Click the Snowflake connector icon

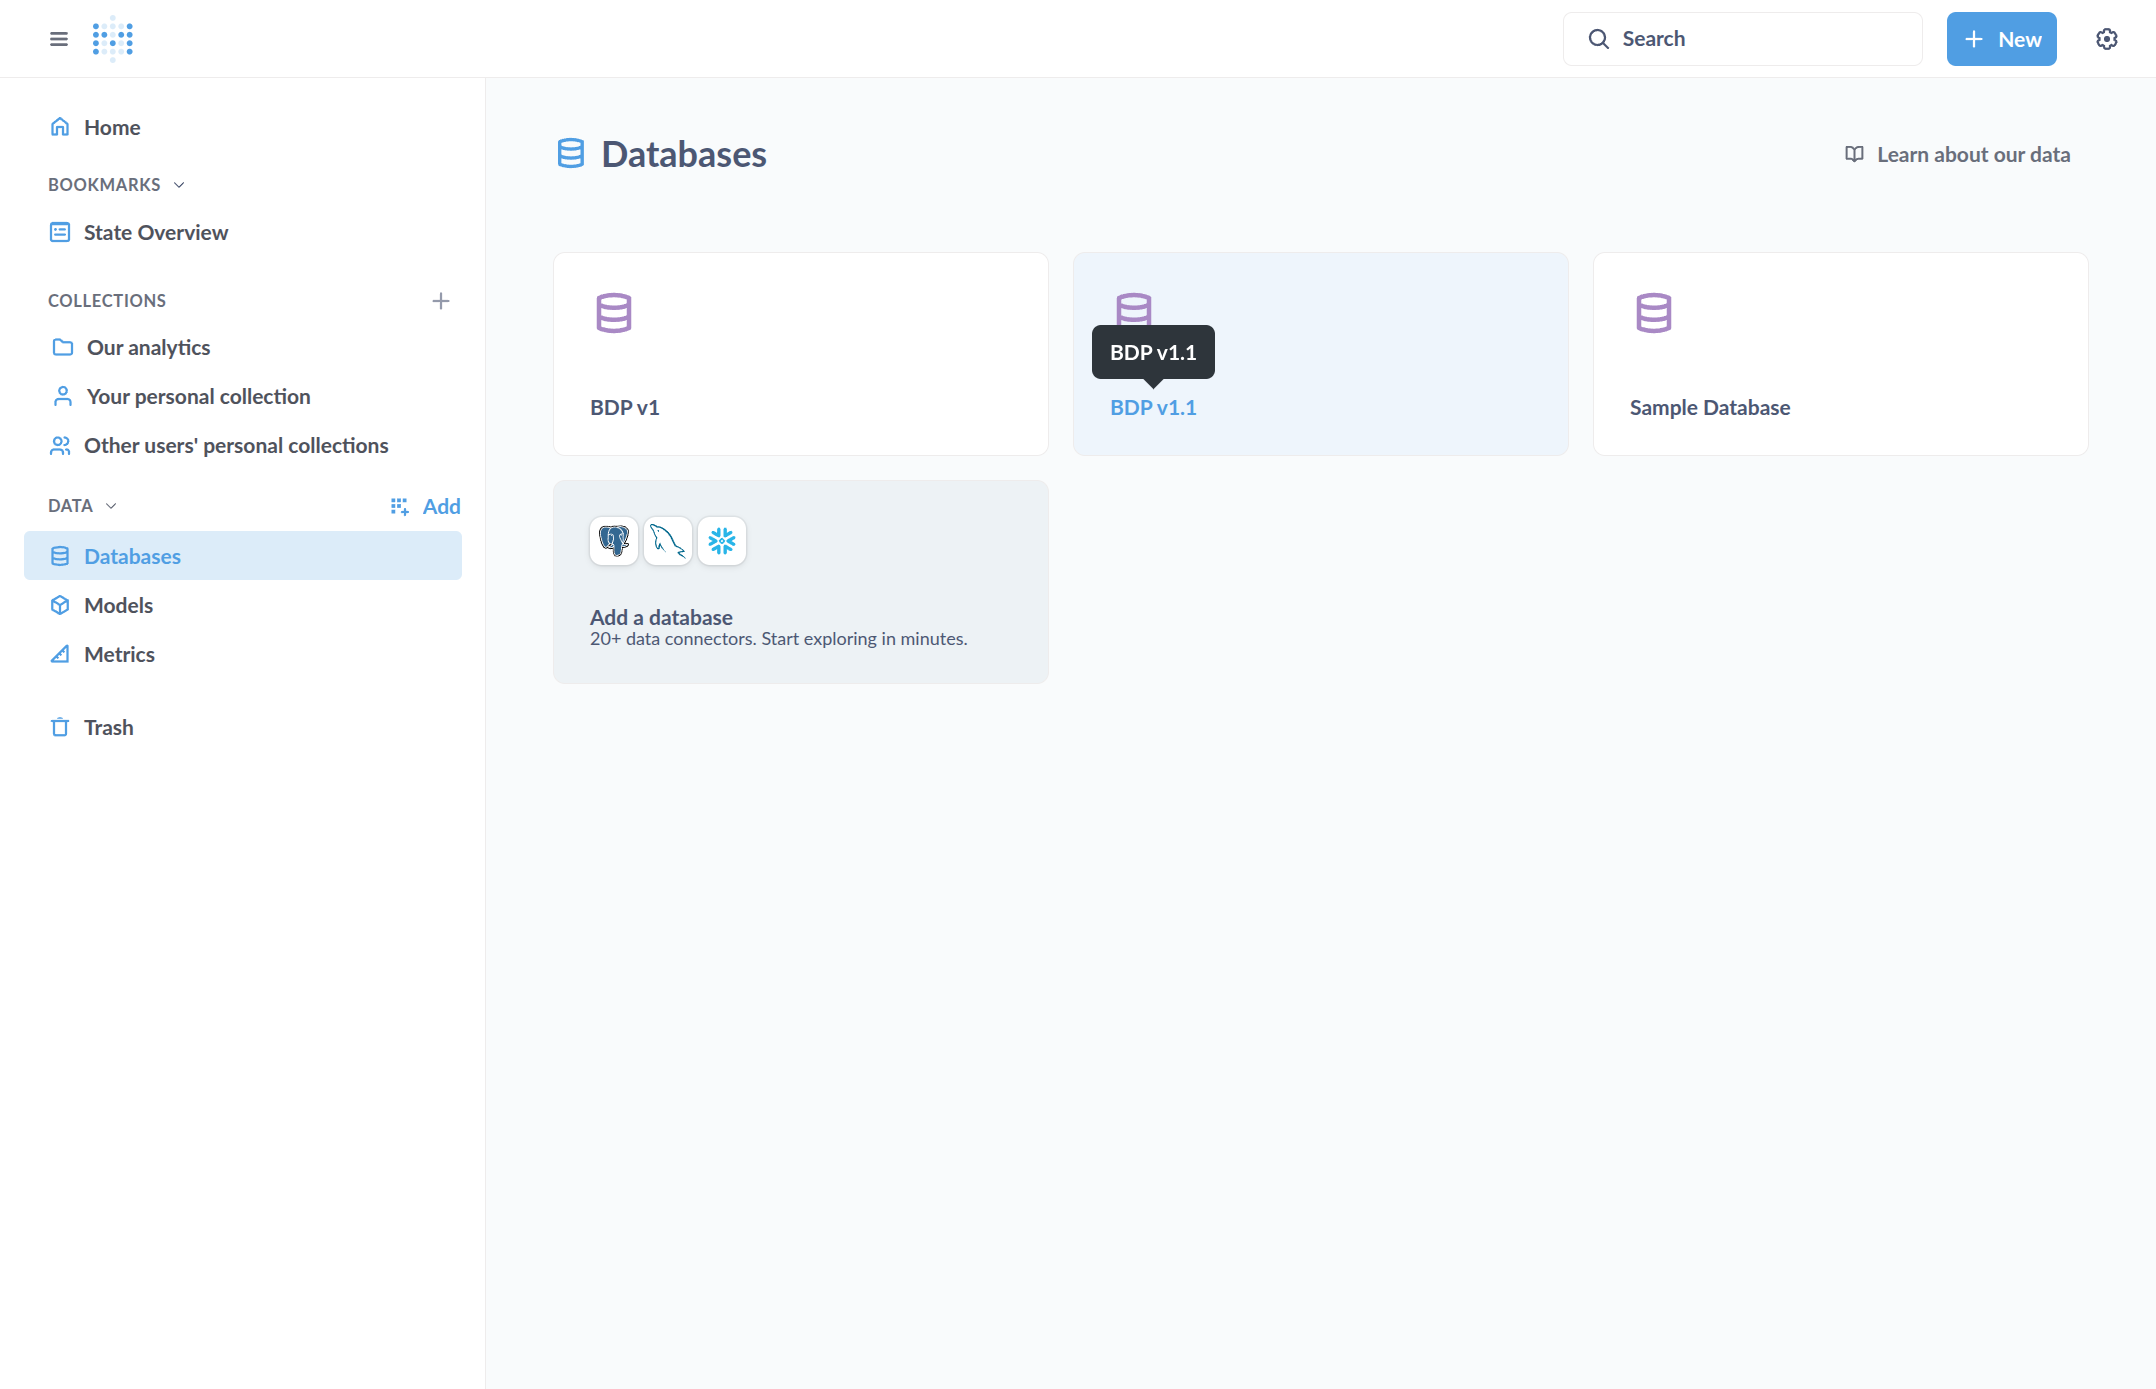[x=722, y=541]
